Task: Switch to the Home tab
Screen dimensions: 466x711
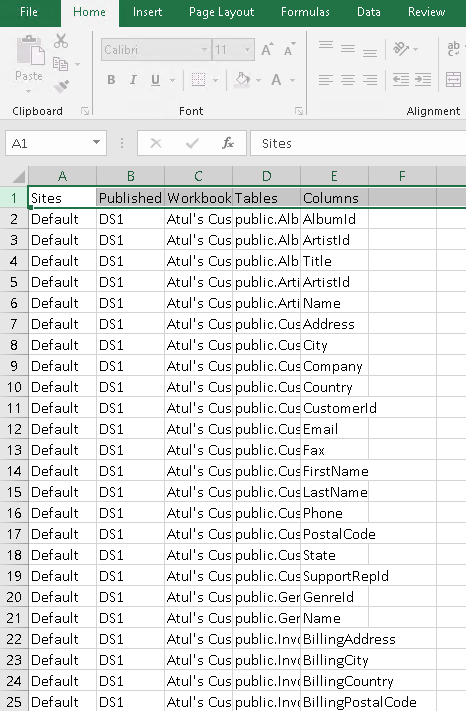Action: pyautogui.click(x=89, y=12)
